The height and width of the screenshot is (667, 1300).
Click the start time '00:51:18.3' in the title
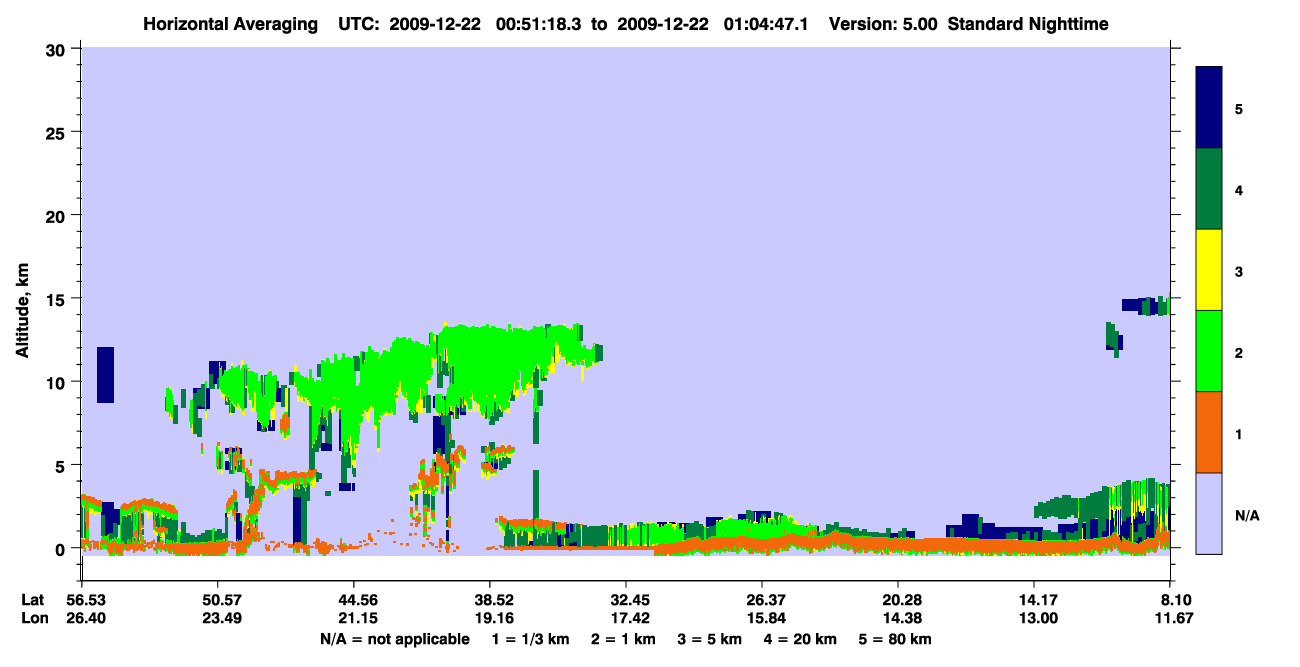[x=540, y=23]
